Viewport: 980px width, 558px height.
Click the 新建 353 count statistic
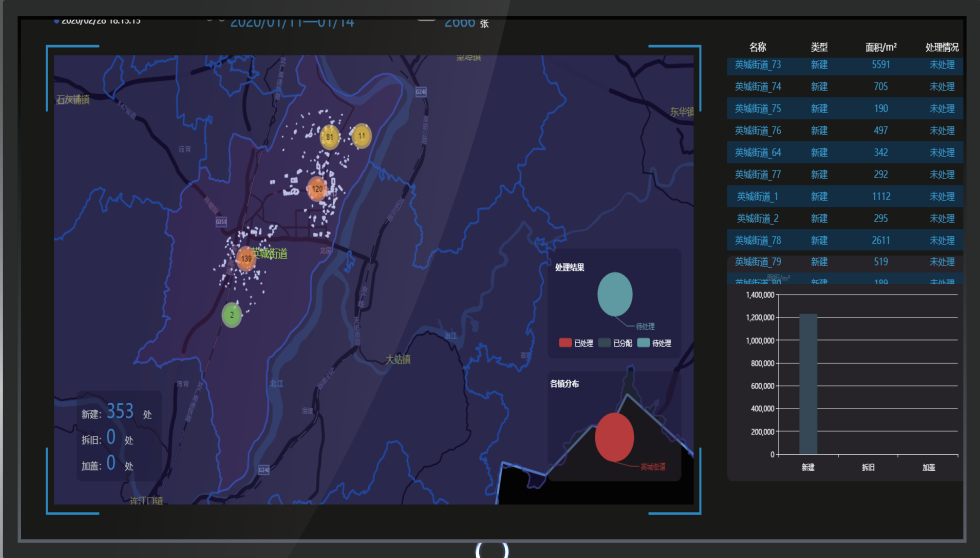point(119,412)
